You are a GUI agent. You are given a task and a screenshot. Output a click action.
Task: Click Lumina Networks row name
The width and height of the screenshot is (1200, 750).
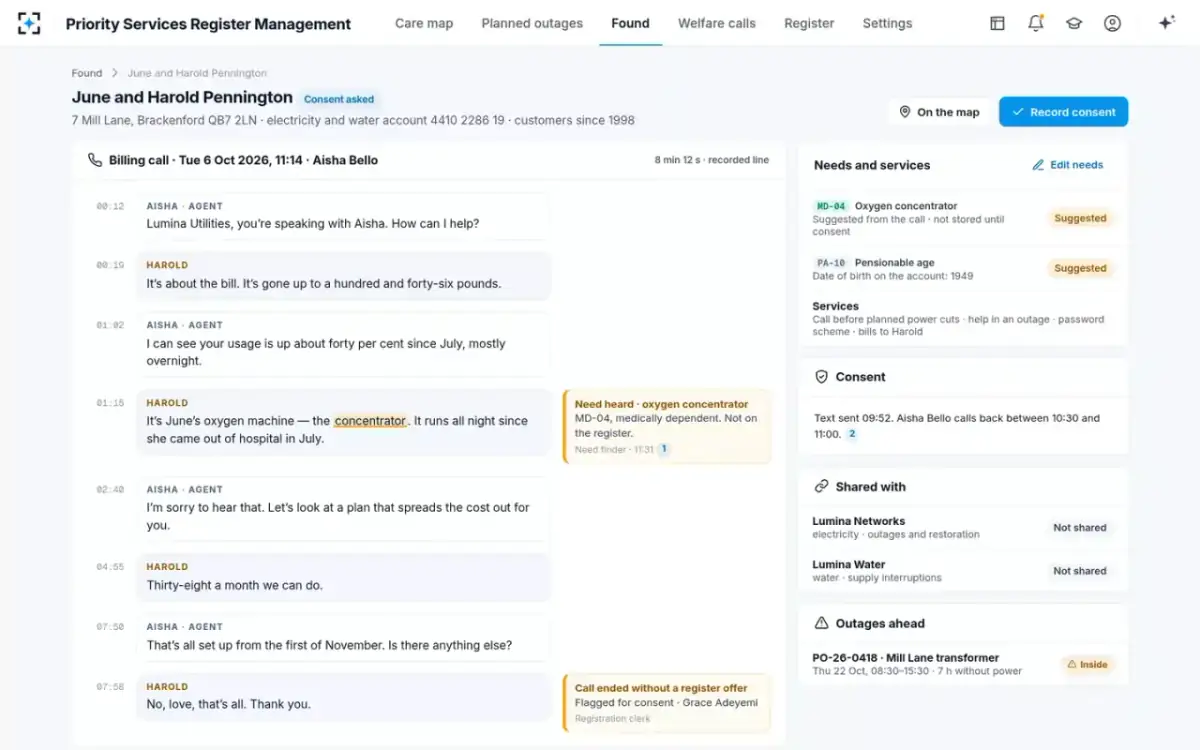[858, 521]
